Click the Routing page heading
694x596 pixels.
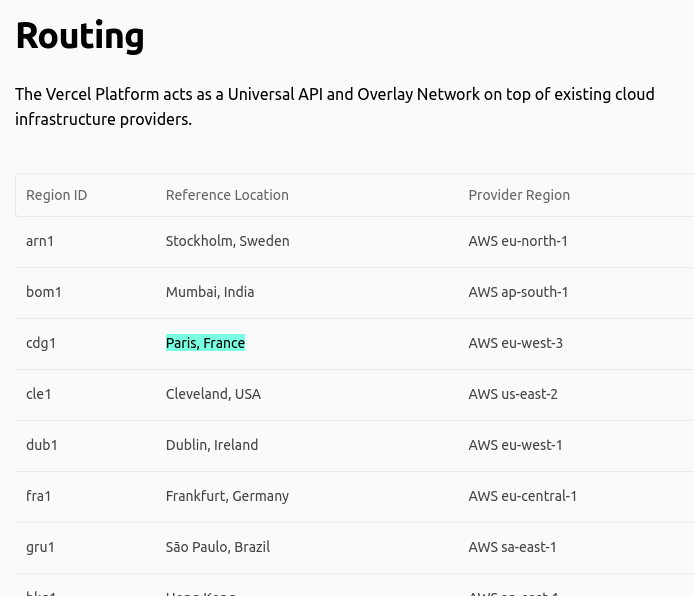80,36
